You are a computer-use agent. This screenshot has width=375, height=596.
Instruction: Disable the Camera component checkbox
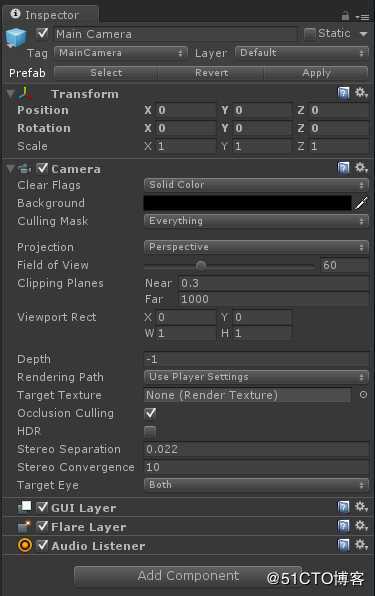(x=42, y=168)
